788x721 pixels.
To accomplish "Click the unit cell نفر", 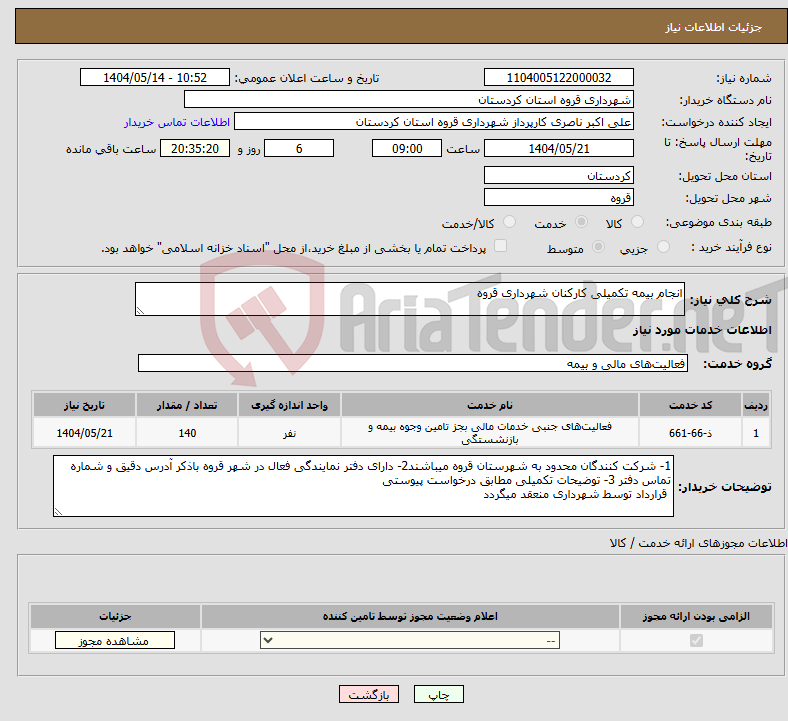I will [x=289, y=433].
